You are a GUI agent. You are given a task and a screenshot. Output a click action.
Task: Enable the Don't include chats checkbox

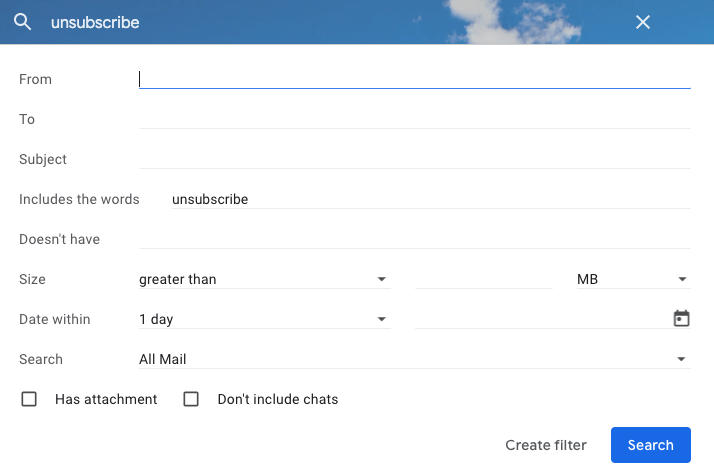(x=192, y=399)
